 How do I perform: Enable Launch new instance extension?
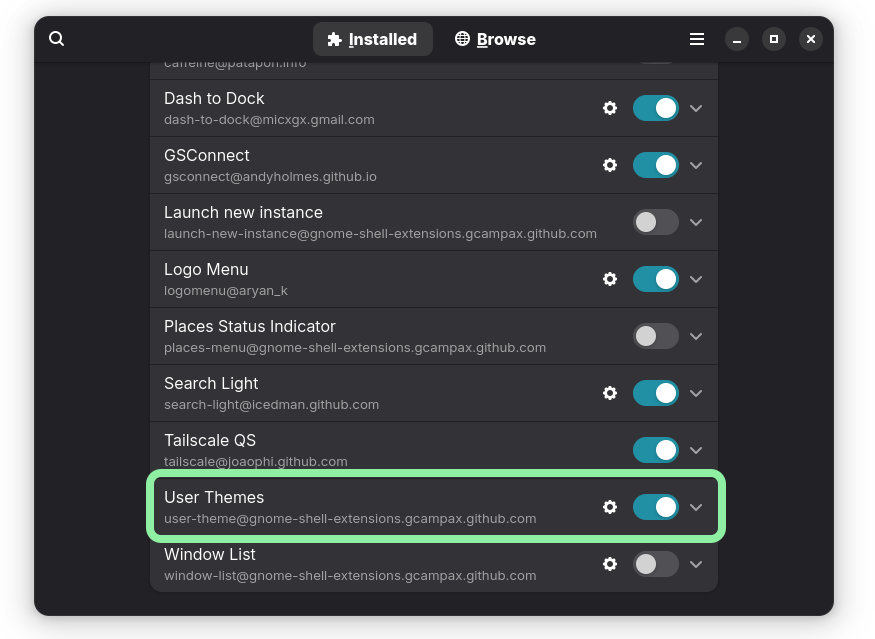coord(655,222)
